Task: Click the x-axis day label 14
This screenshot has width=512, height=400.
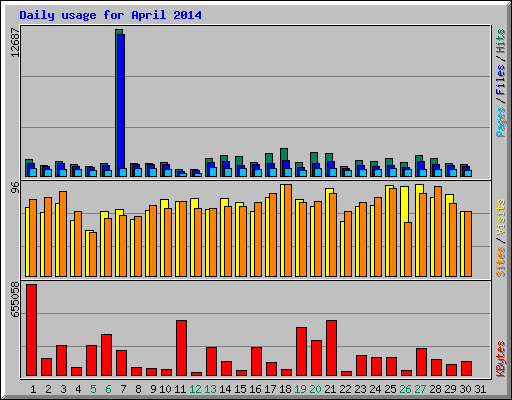Action: tap(225, 389)
